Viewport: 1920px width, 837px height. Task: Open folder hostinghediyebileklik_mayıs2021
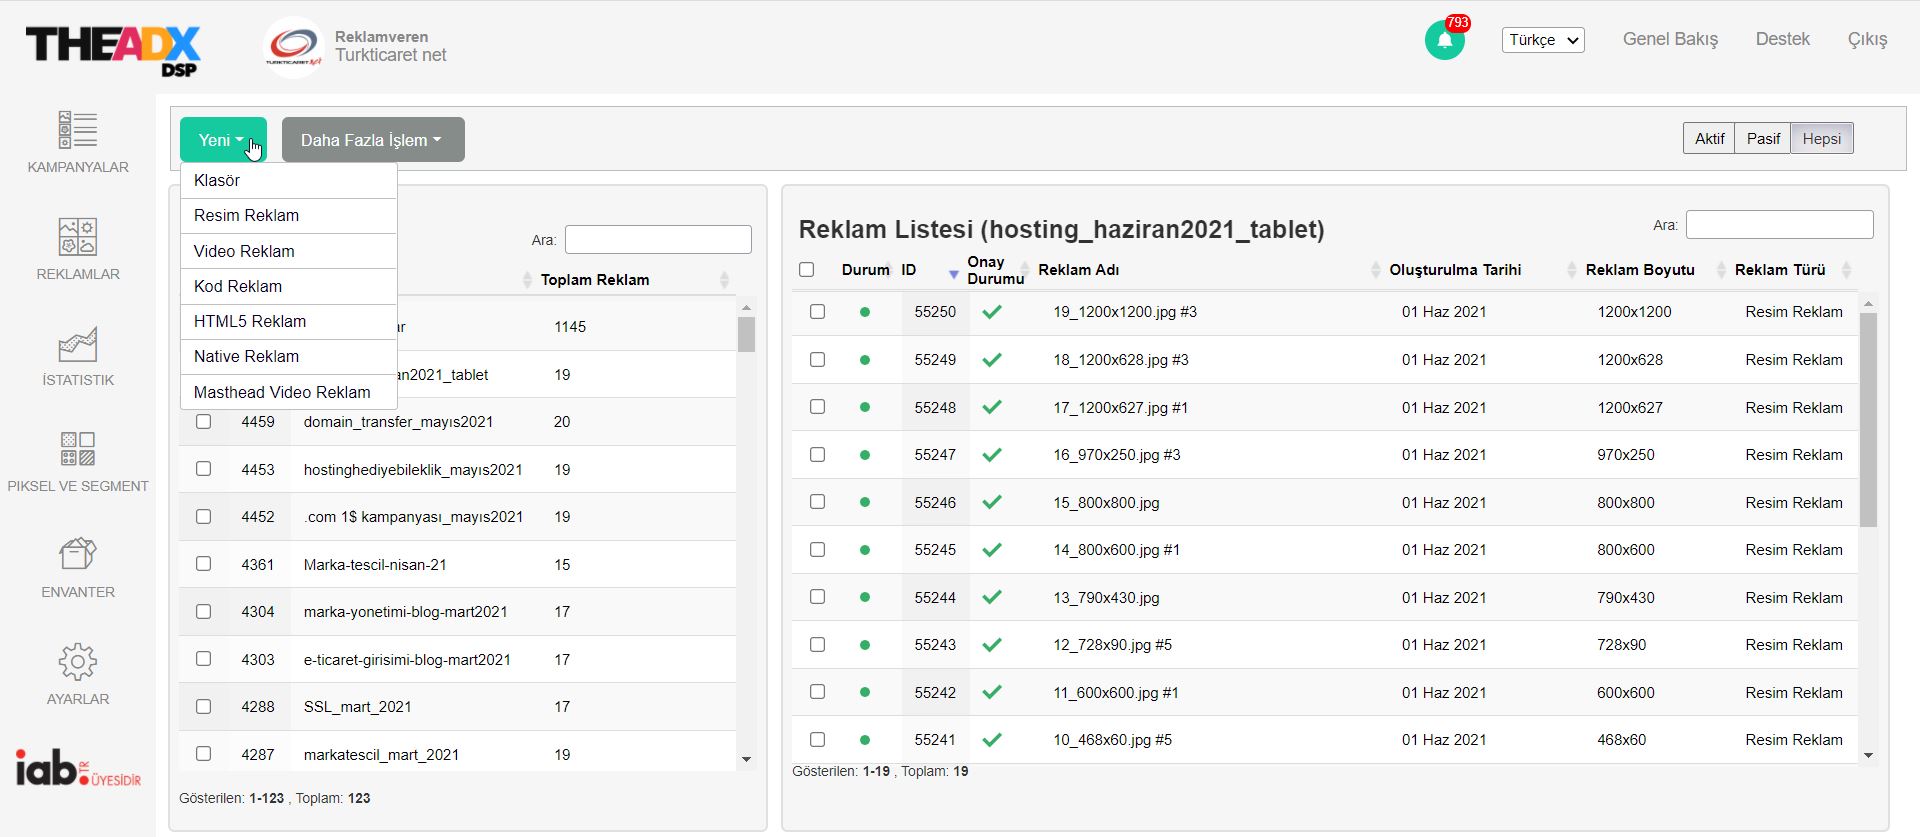(x=413, y=470)
